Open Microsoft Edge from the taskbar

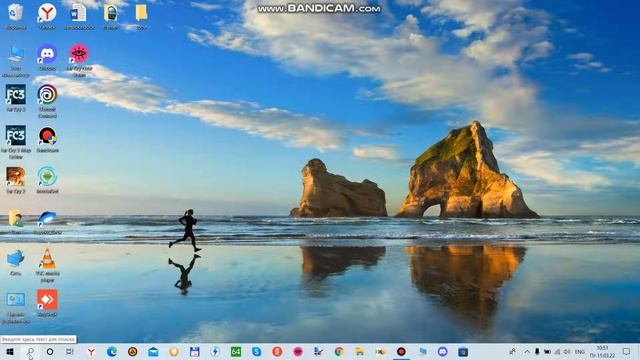coord(112,352)
